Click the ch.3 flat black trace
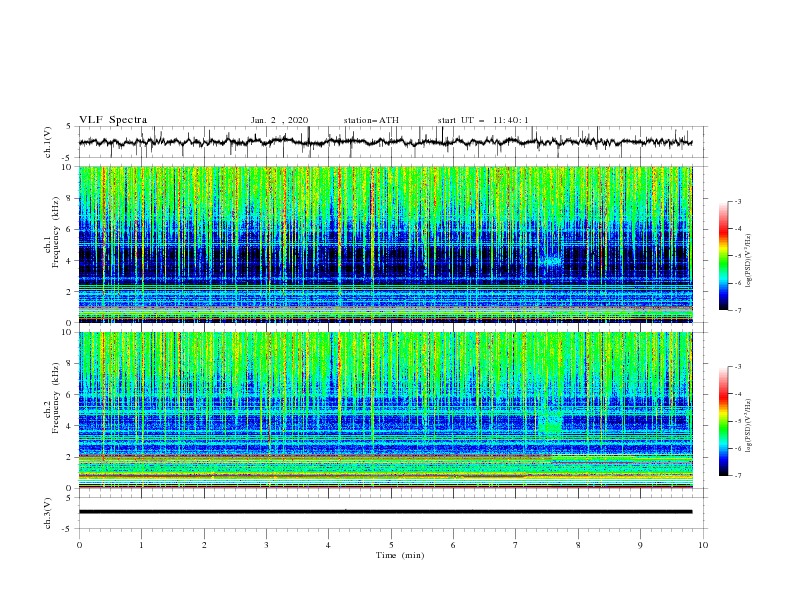 [x=385, y=512]
